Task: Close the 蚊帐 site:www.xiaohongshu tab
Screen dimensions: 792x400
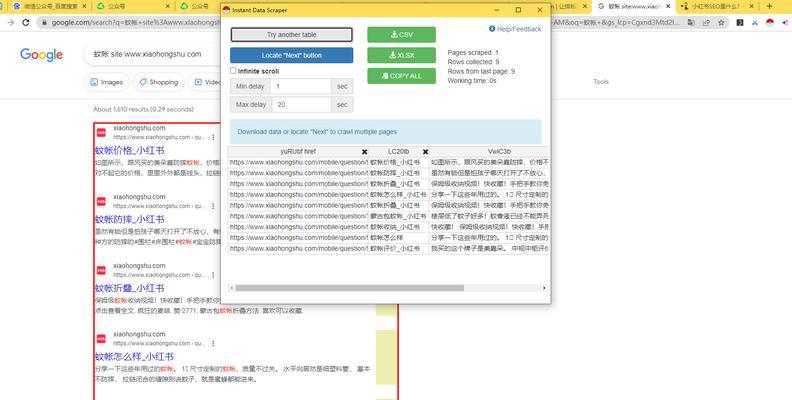Action: pyautogui.click(x=668, y=6)
